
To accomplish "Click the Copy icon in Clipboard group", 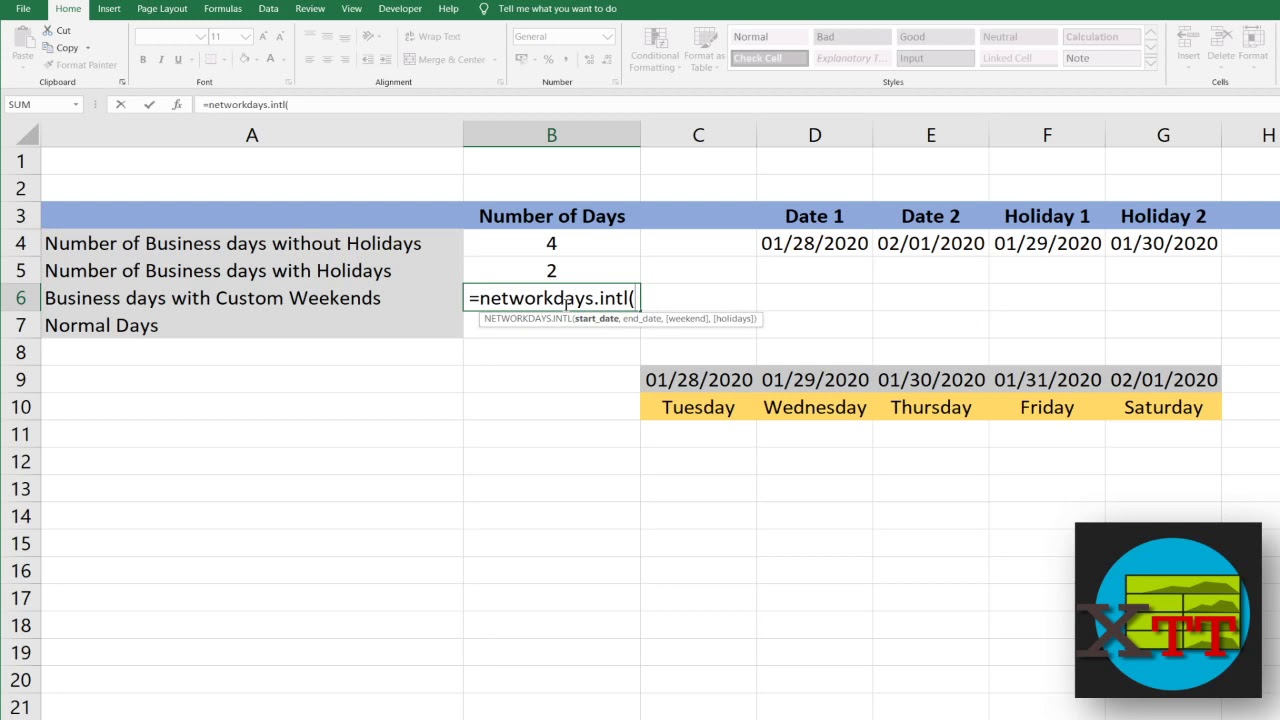I will coord(48,48).
